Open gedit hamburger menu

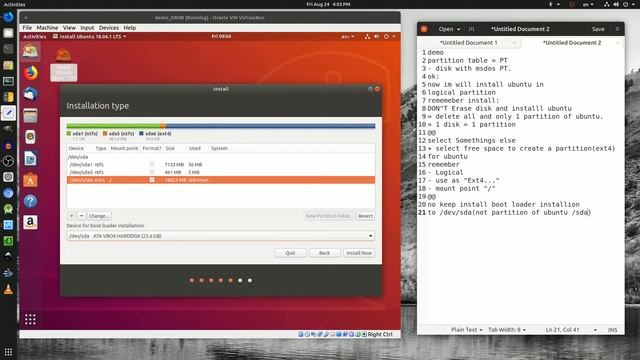[x=617, y=29]
